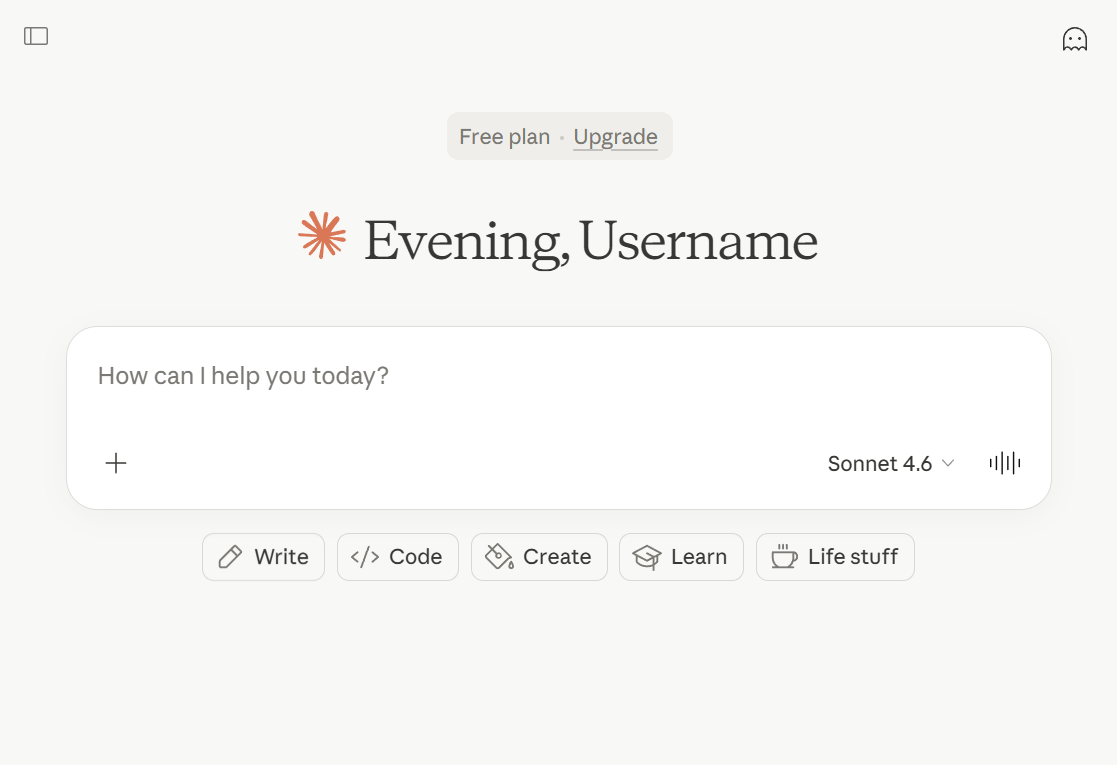Pick the Learn suggestion chip
Image resolution: width=1117 pixels, height=765 pixels.
[x=681, y=557]
